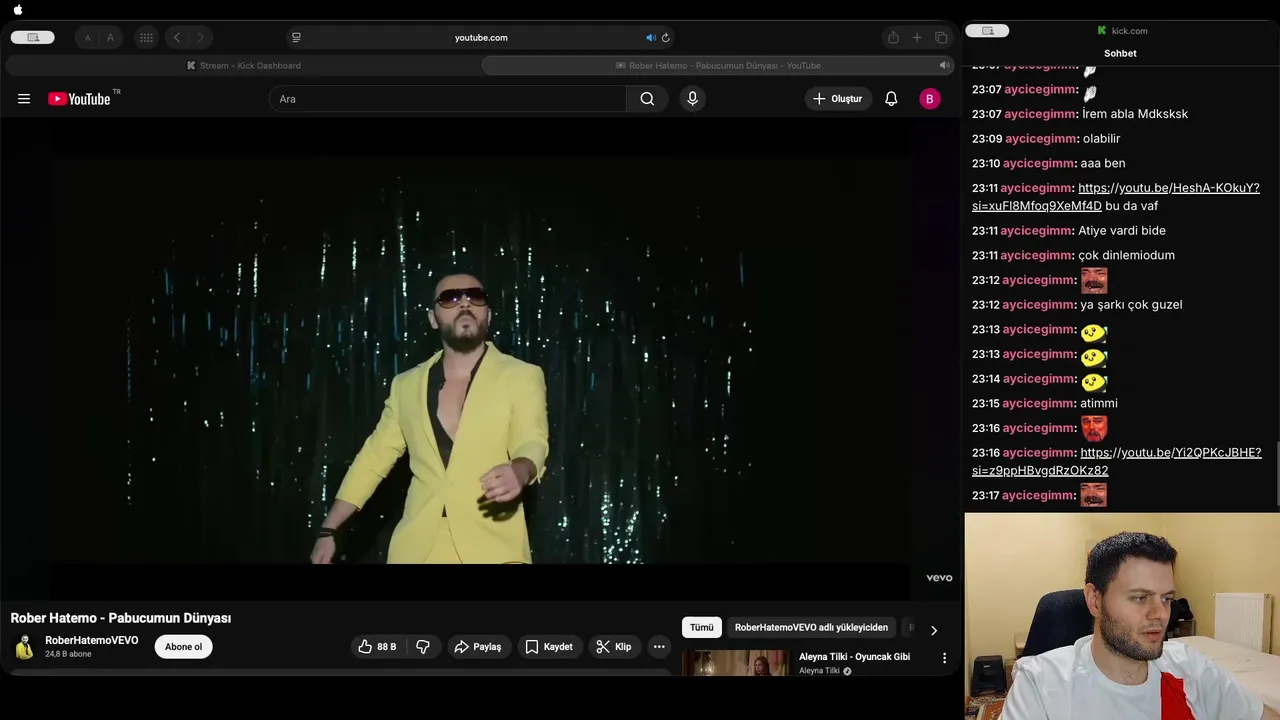This screenshot has height=720, width=1280.
Task: Open Aleyna Tilki Oyuncak Gibi thumbnail
Action: 736,663
